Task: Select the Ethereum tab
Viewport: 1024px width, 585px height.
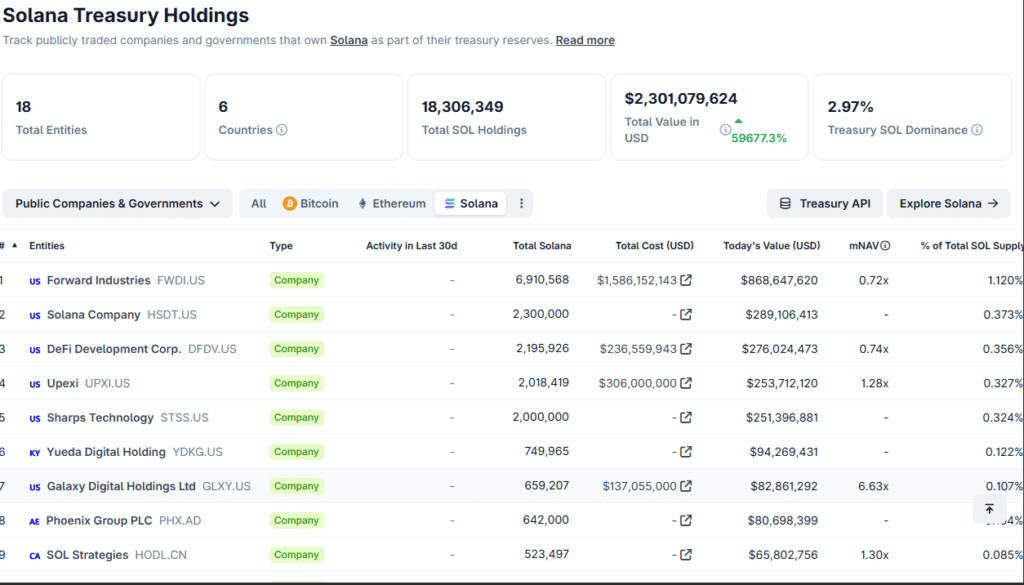Action: pyautogui.click(x=391, y=204)
